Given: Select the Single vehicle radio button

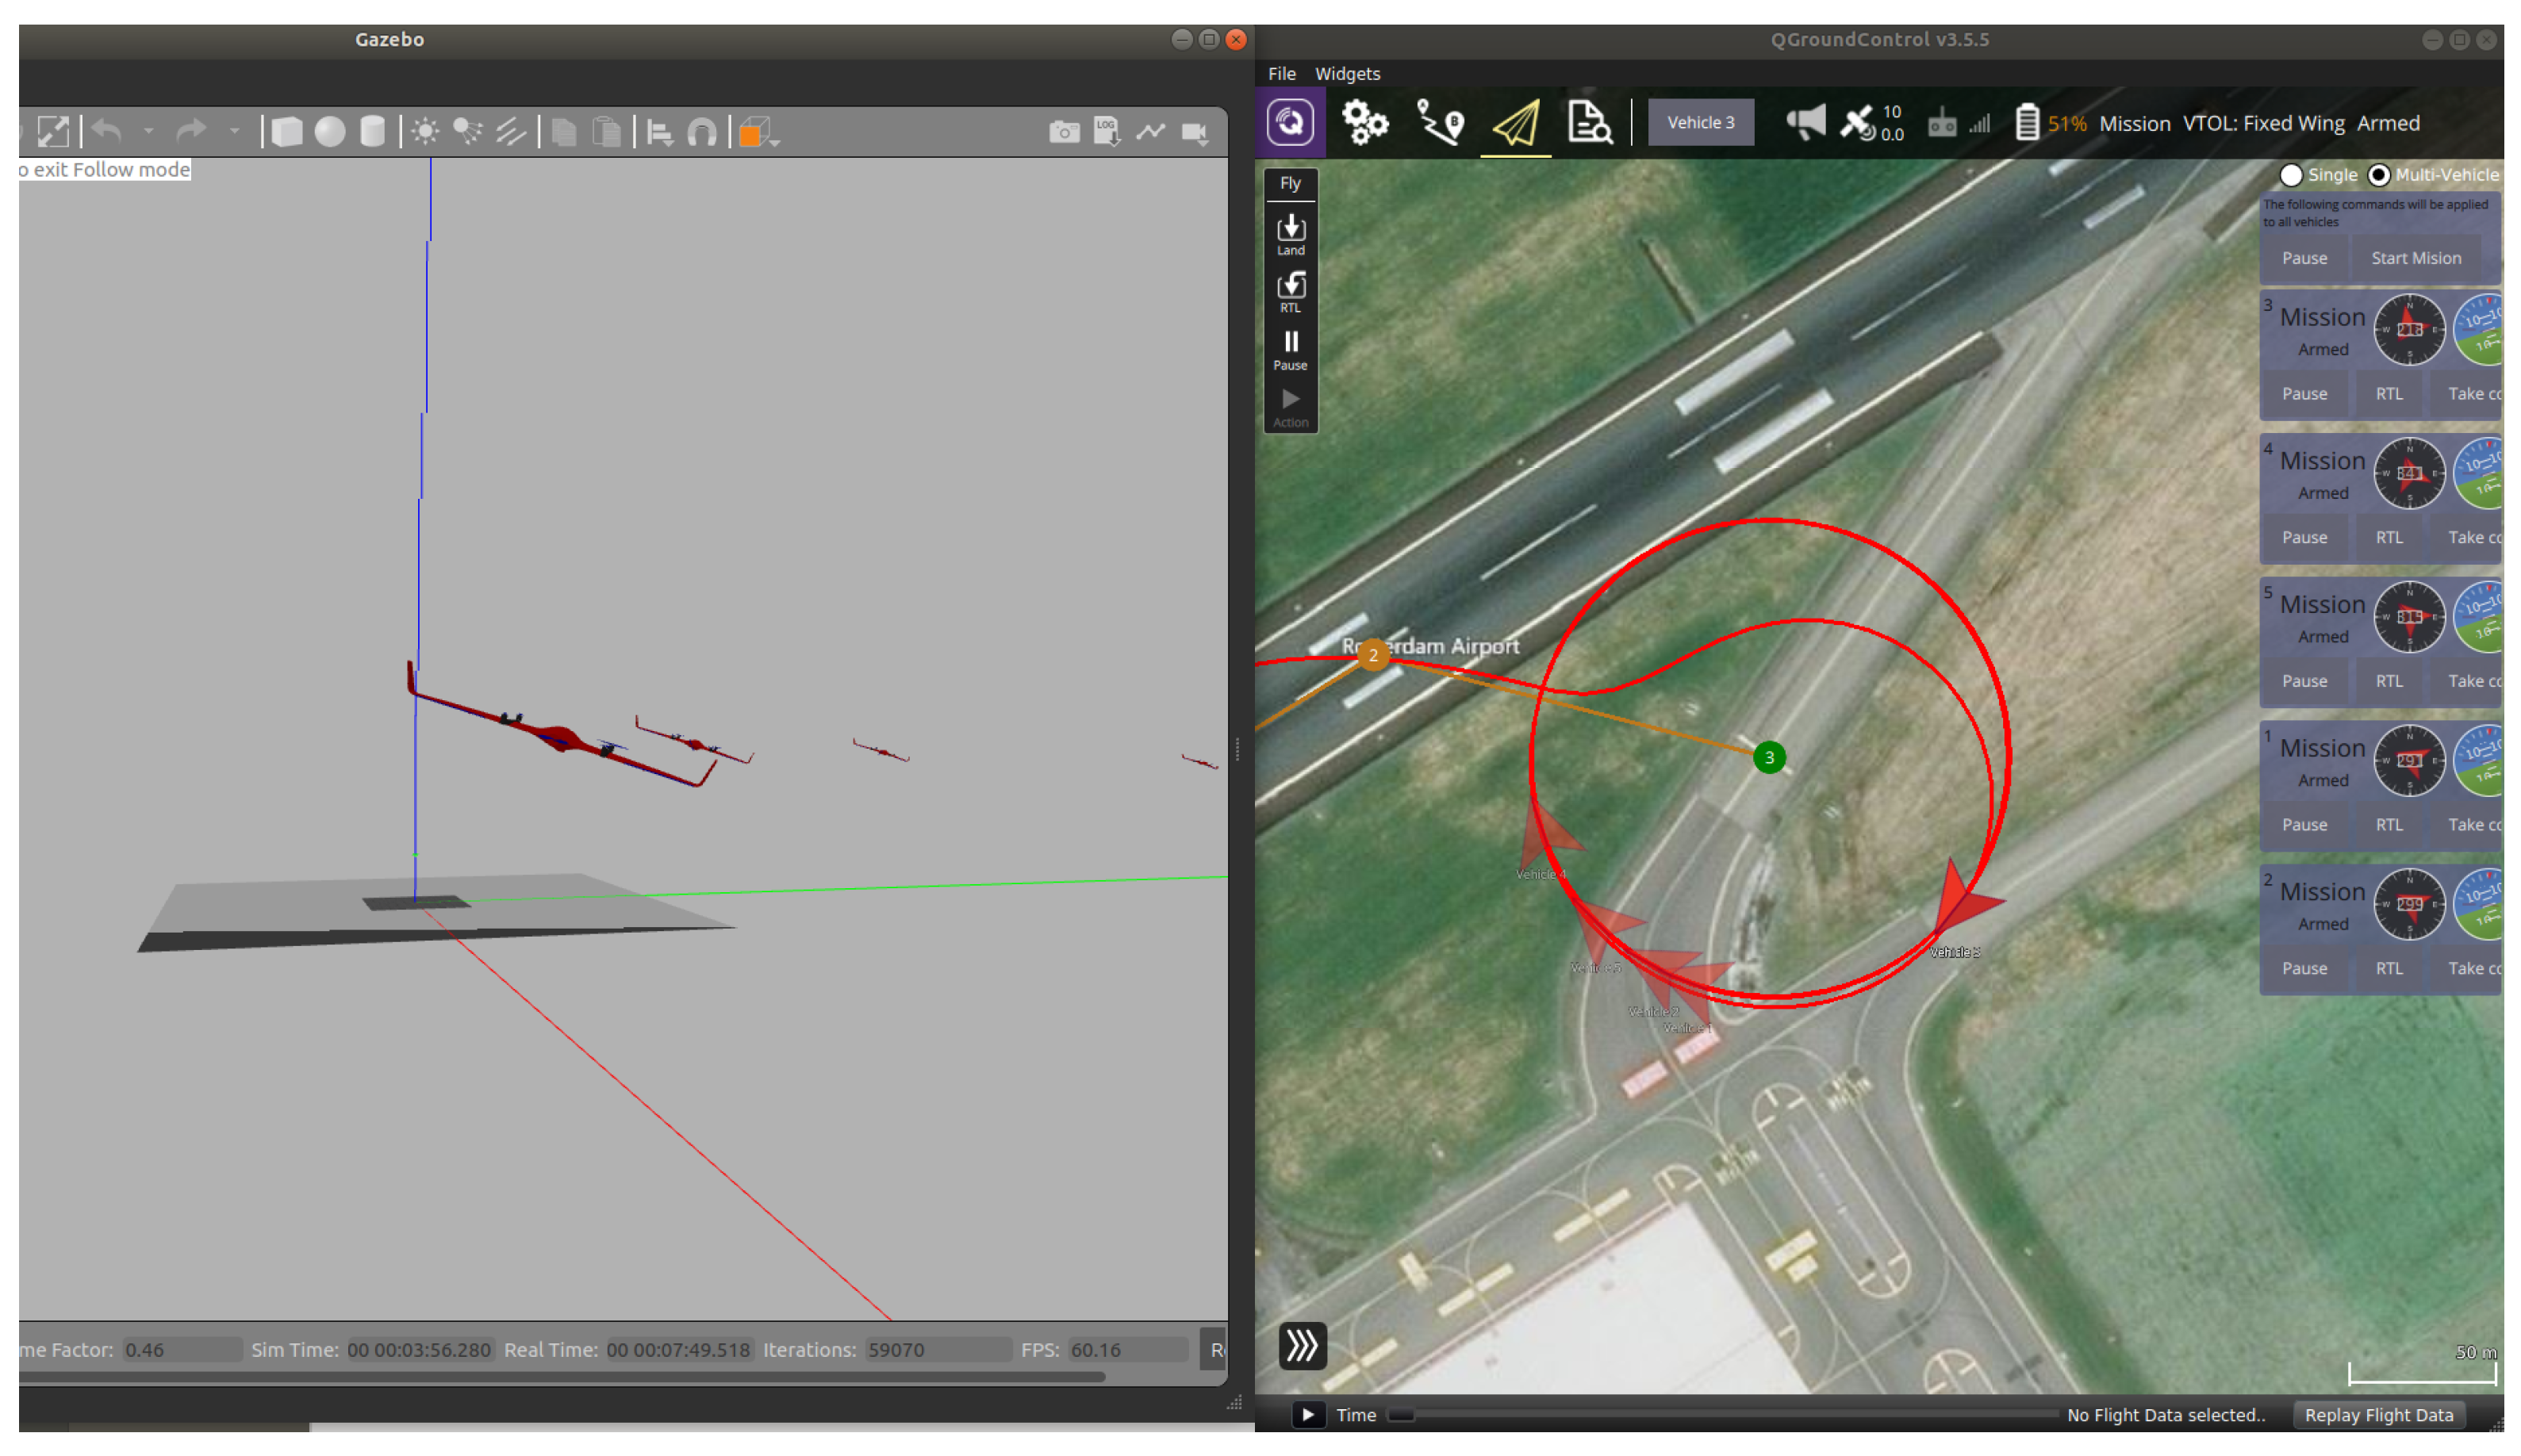Looking at the screenshot, I should pos(2290,175).
